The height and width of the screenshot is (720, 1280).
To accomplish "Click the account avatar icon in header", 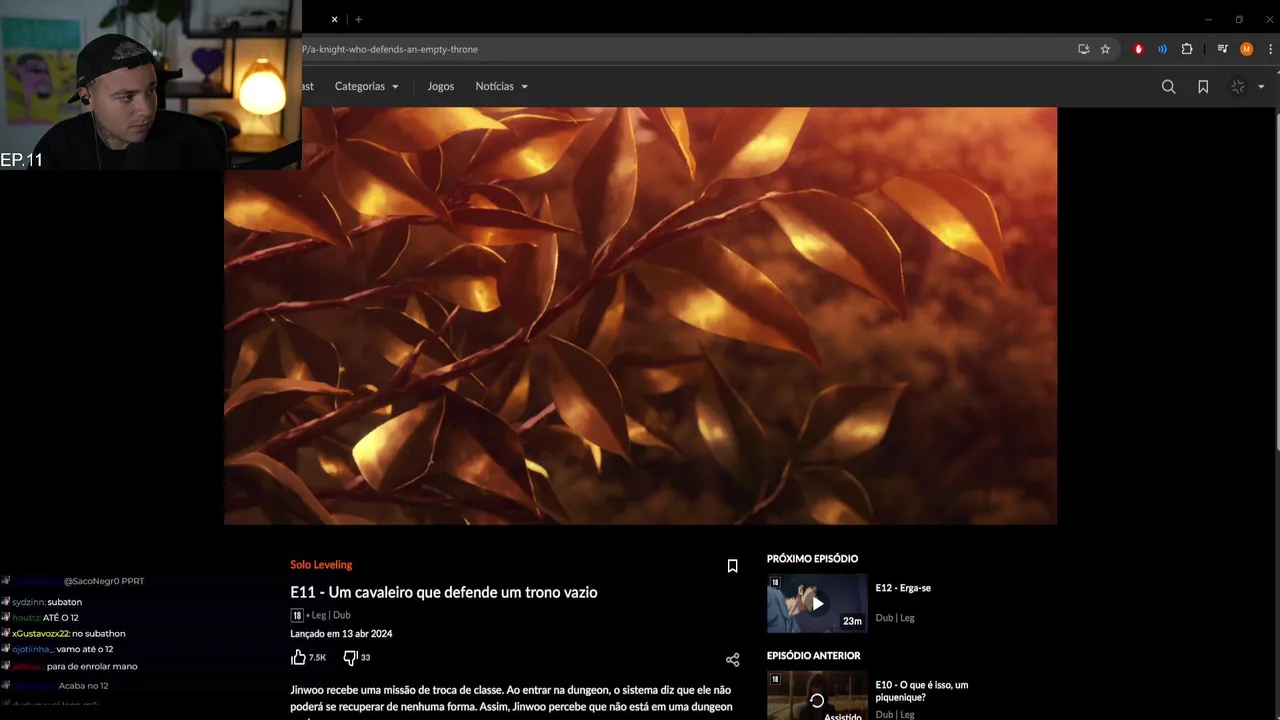I will point(1238,87).
